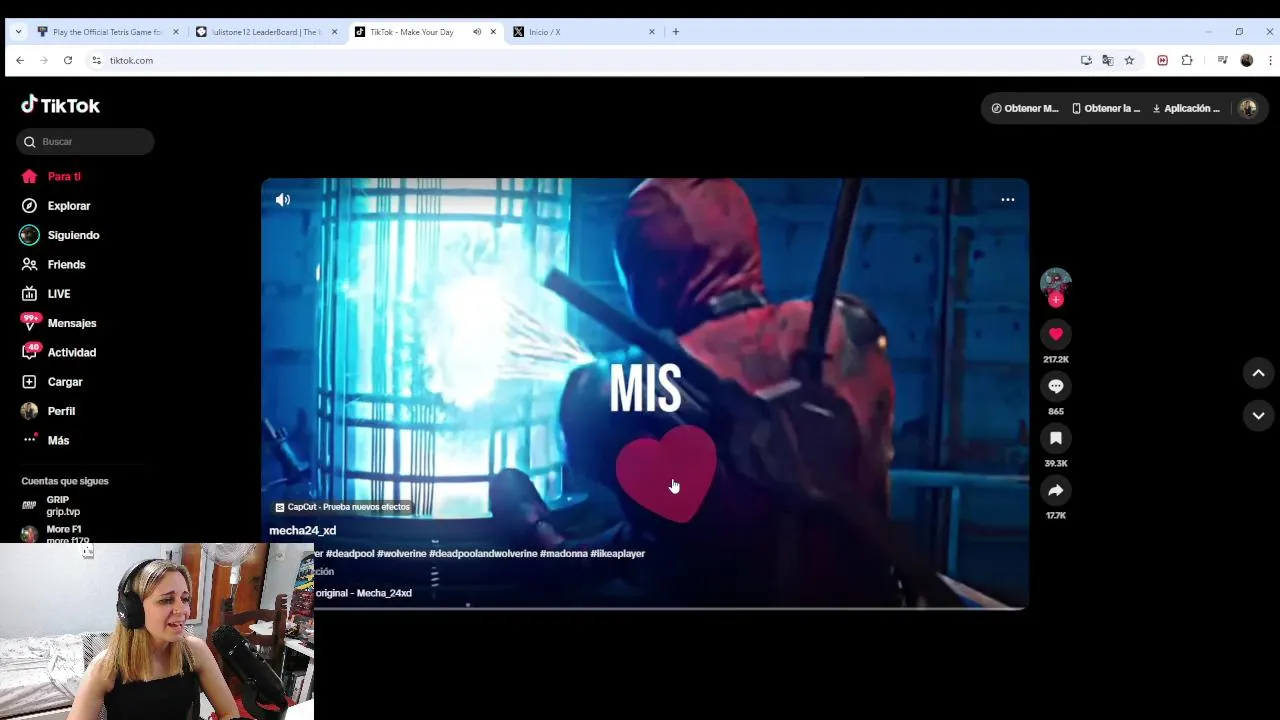
Task: Open the tab search dropdown
Action: click(18, 32)
